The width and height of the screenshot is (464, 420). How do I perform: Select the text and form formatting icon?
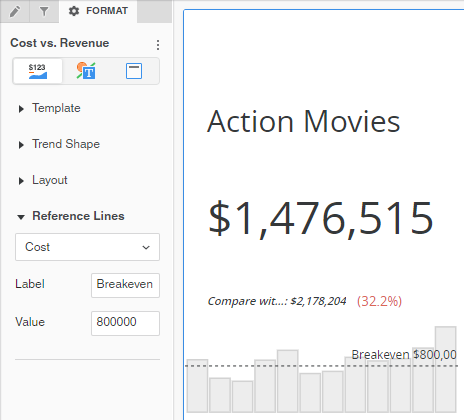[x=86, y=71]
